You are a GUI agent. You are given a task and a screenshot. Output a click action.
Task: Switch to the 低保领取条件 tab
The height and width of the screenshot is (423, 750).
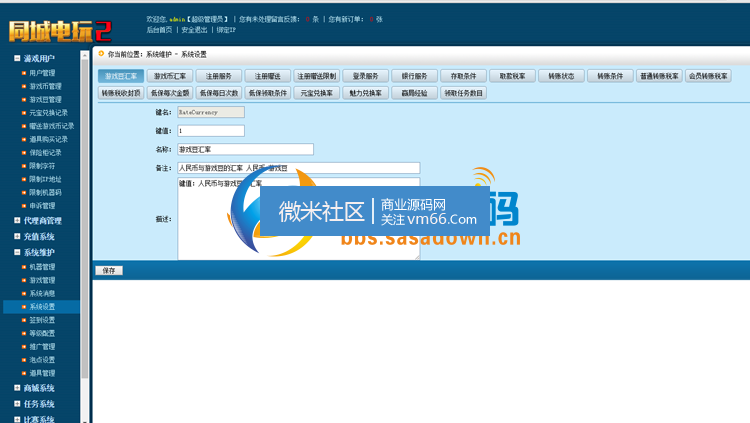[267, 93]
